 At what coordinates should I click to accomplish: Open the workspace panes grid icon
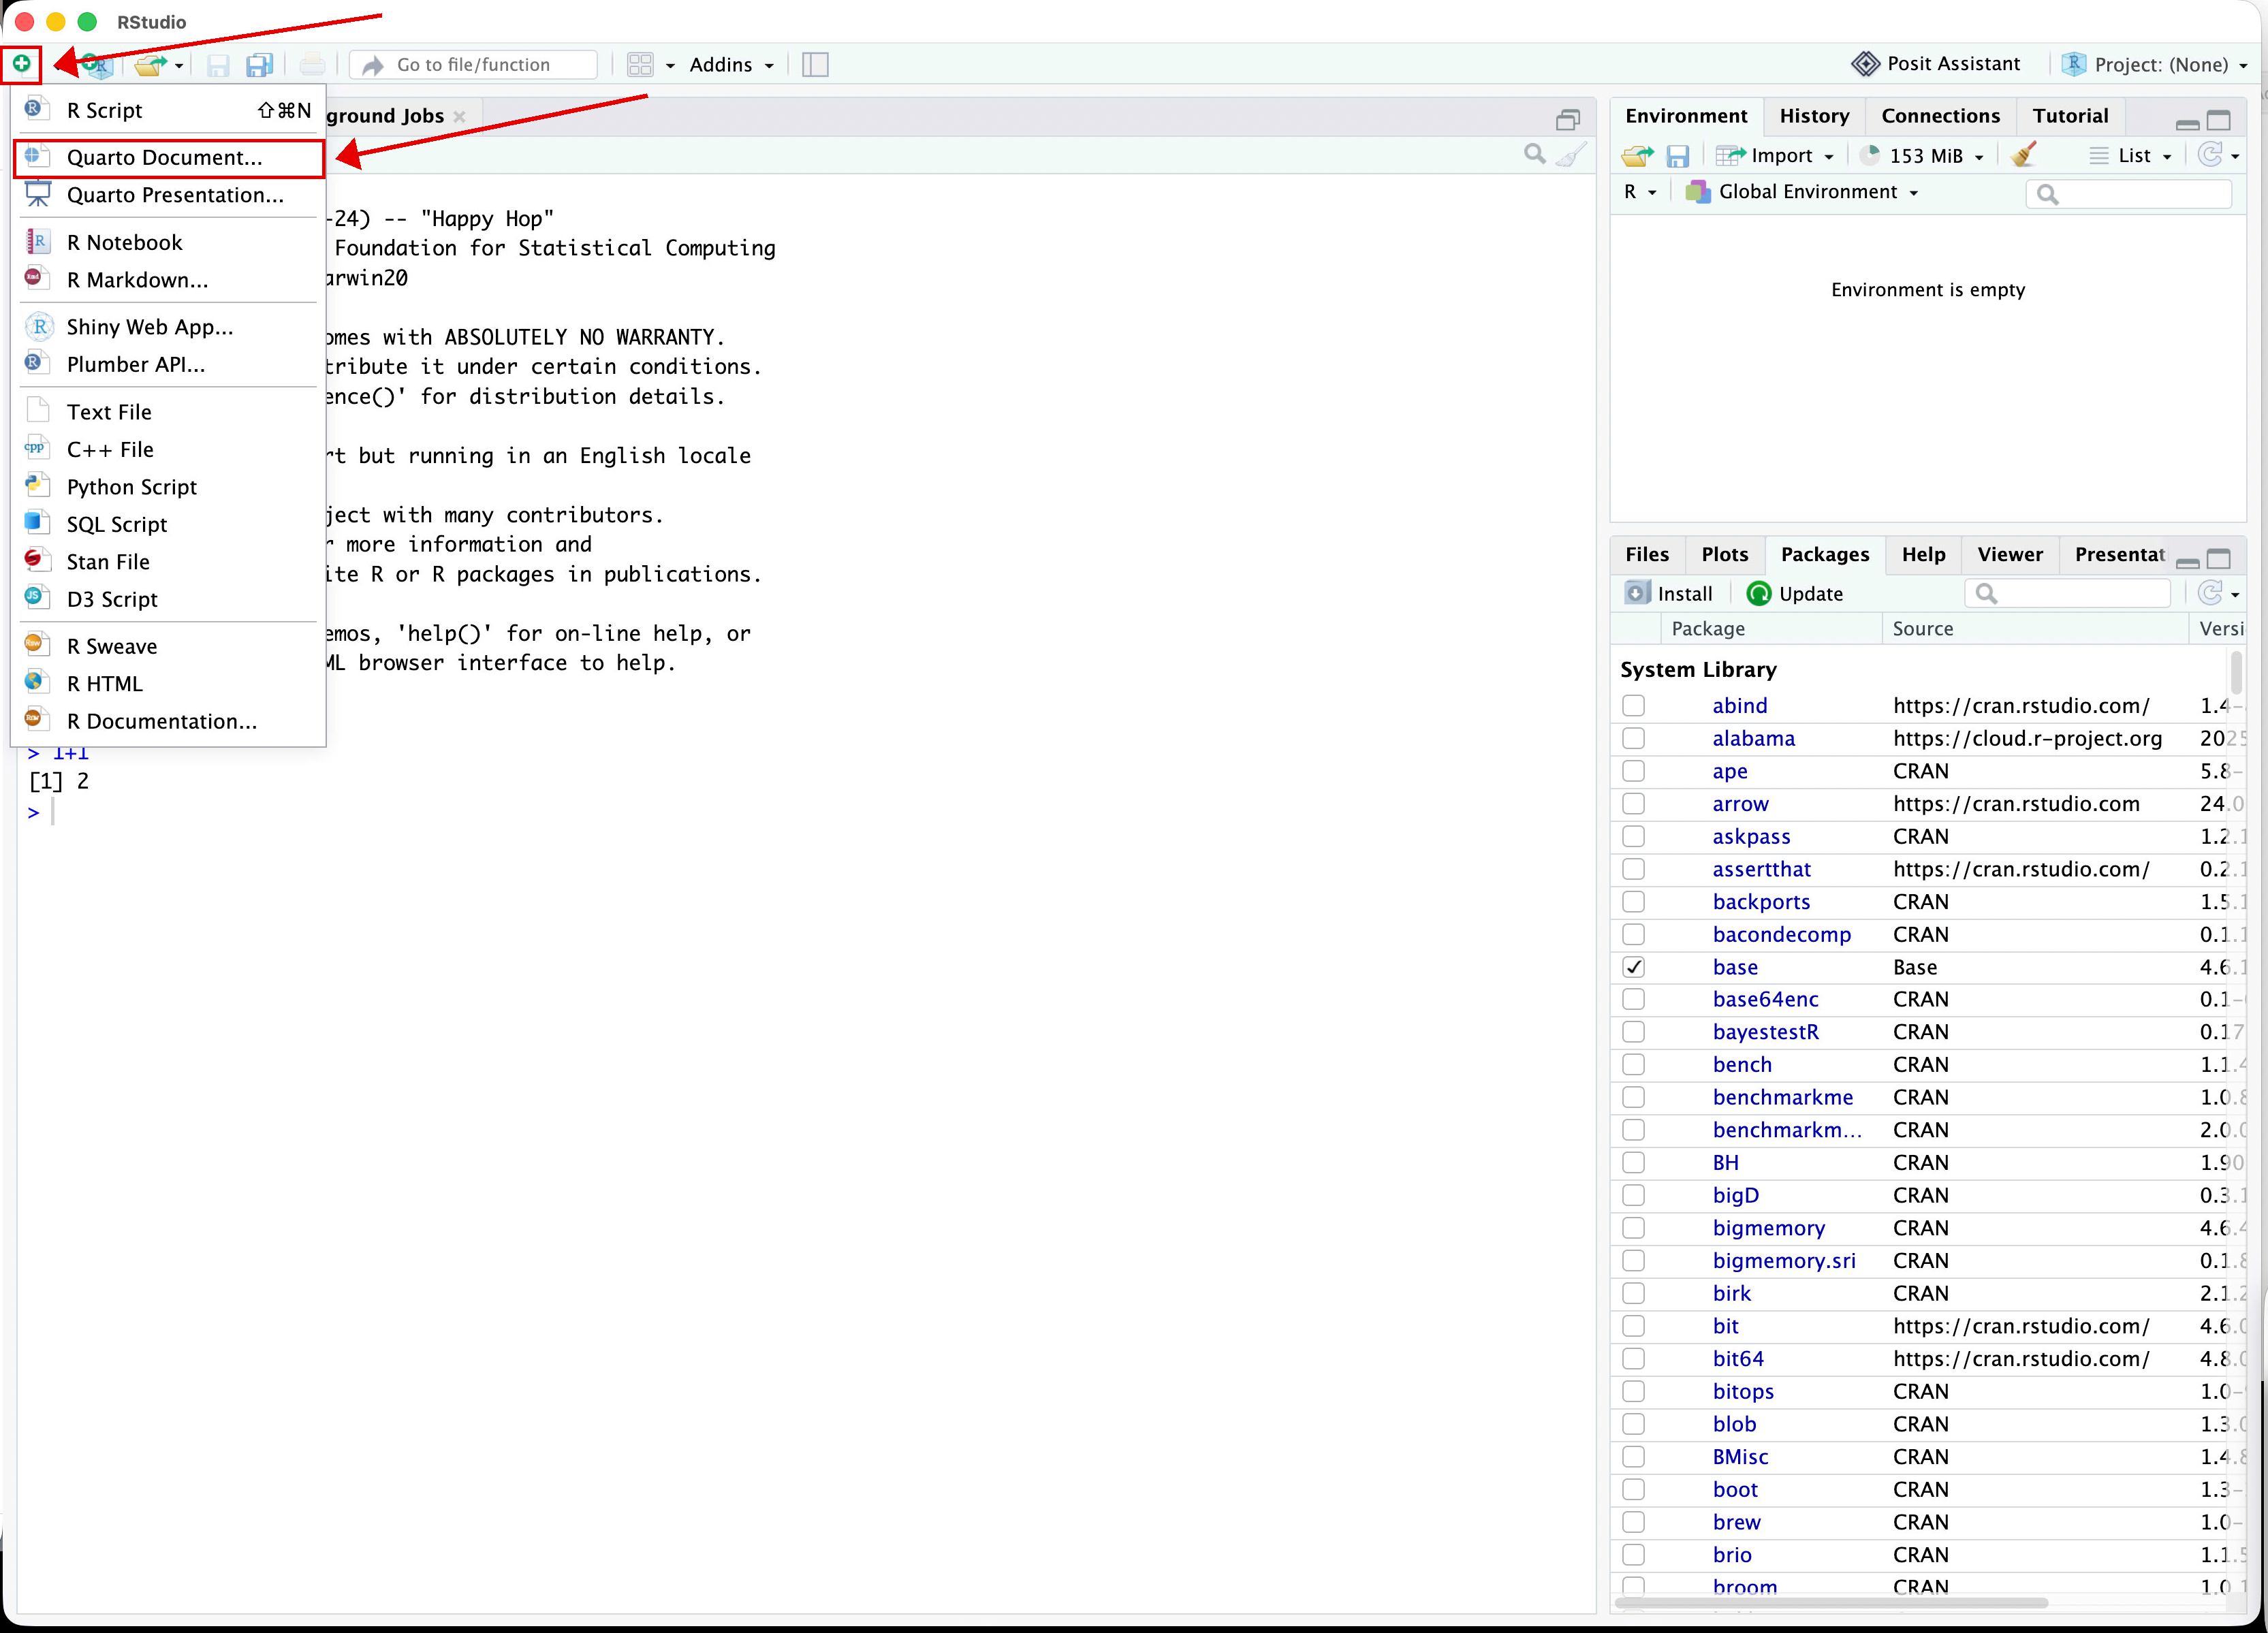(x=640, y=65)
